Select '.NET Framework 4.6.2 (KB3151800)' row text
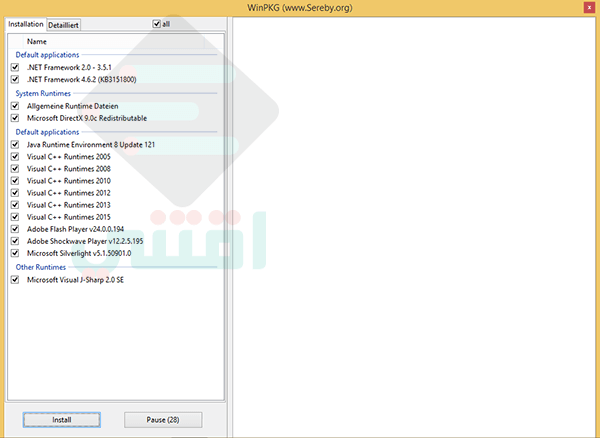 (82, 80)
